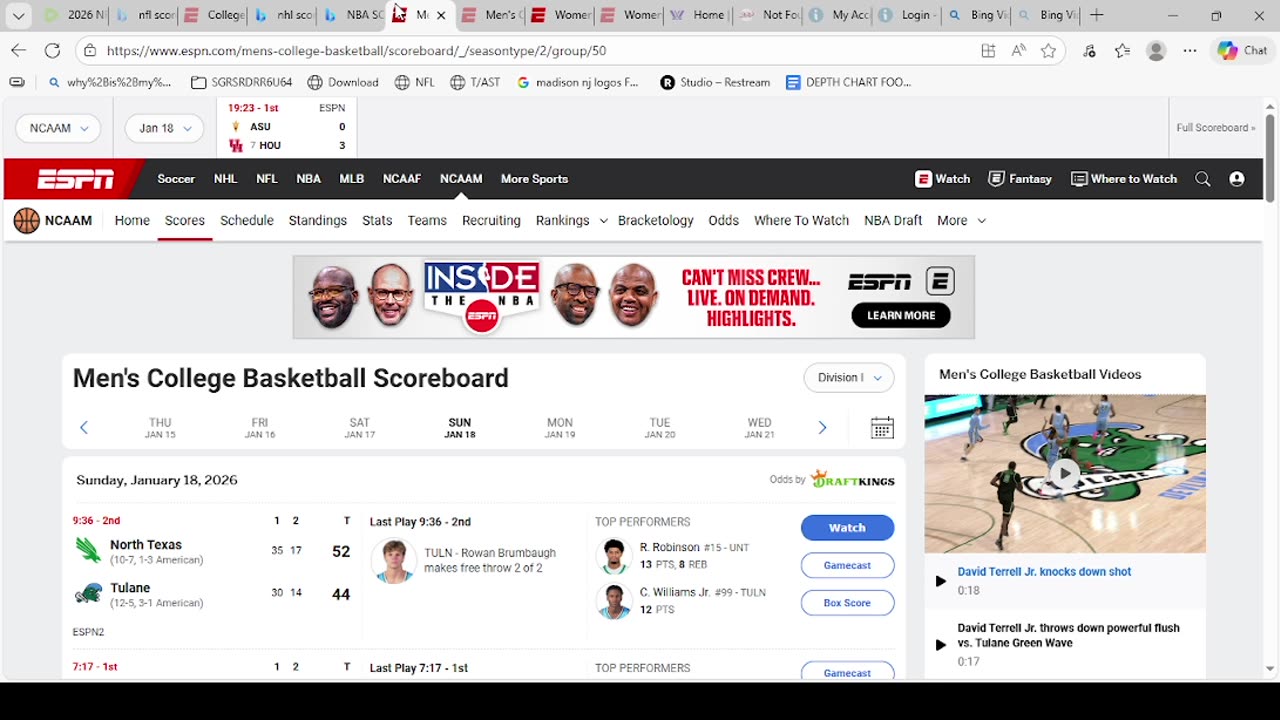The height and width of the screenshot is (720, 1280).
Task: Expand the More menu in NCAAM nav
Action: coord(961,221)
